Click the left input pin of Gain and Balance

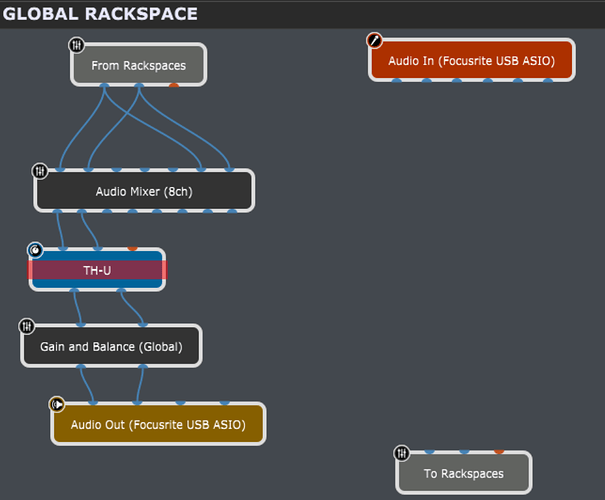(81, 324)
